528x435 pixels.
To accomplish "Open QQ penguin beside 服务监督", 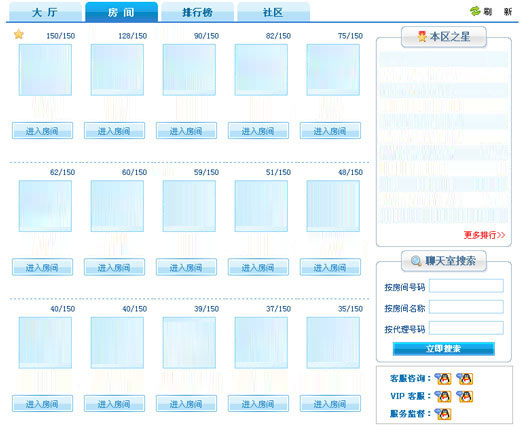I will click(x=443, y=414).
